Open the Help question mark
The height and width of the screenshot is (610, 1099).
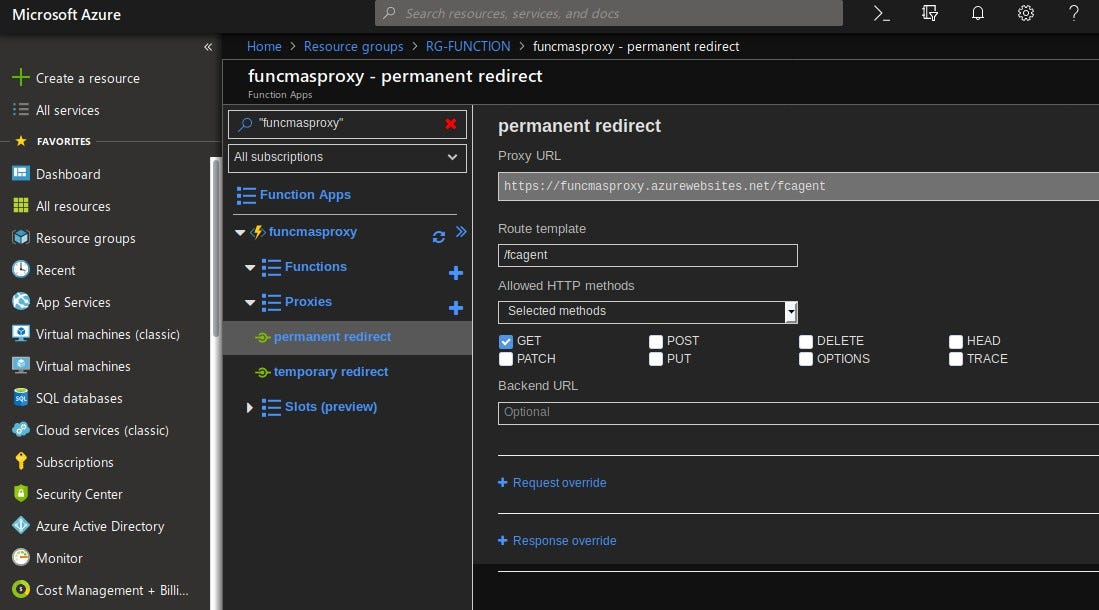(x=1073, y=13)
